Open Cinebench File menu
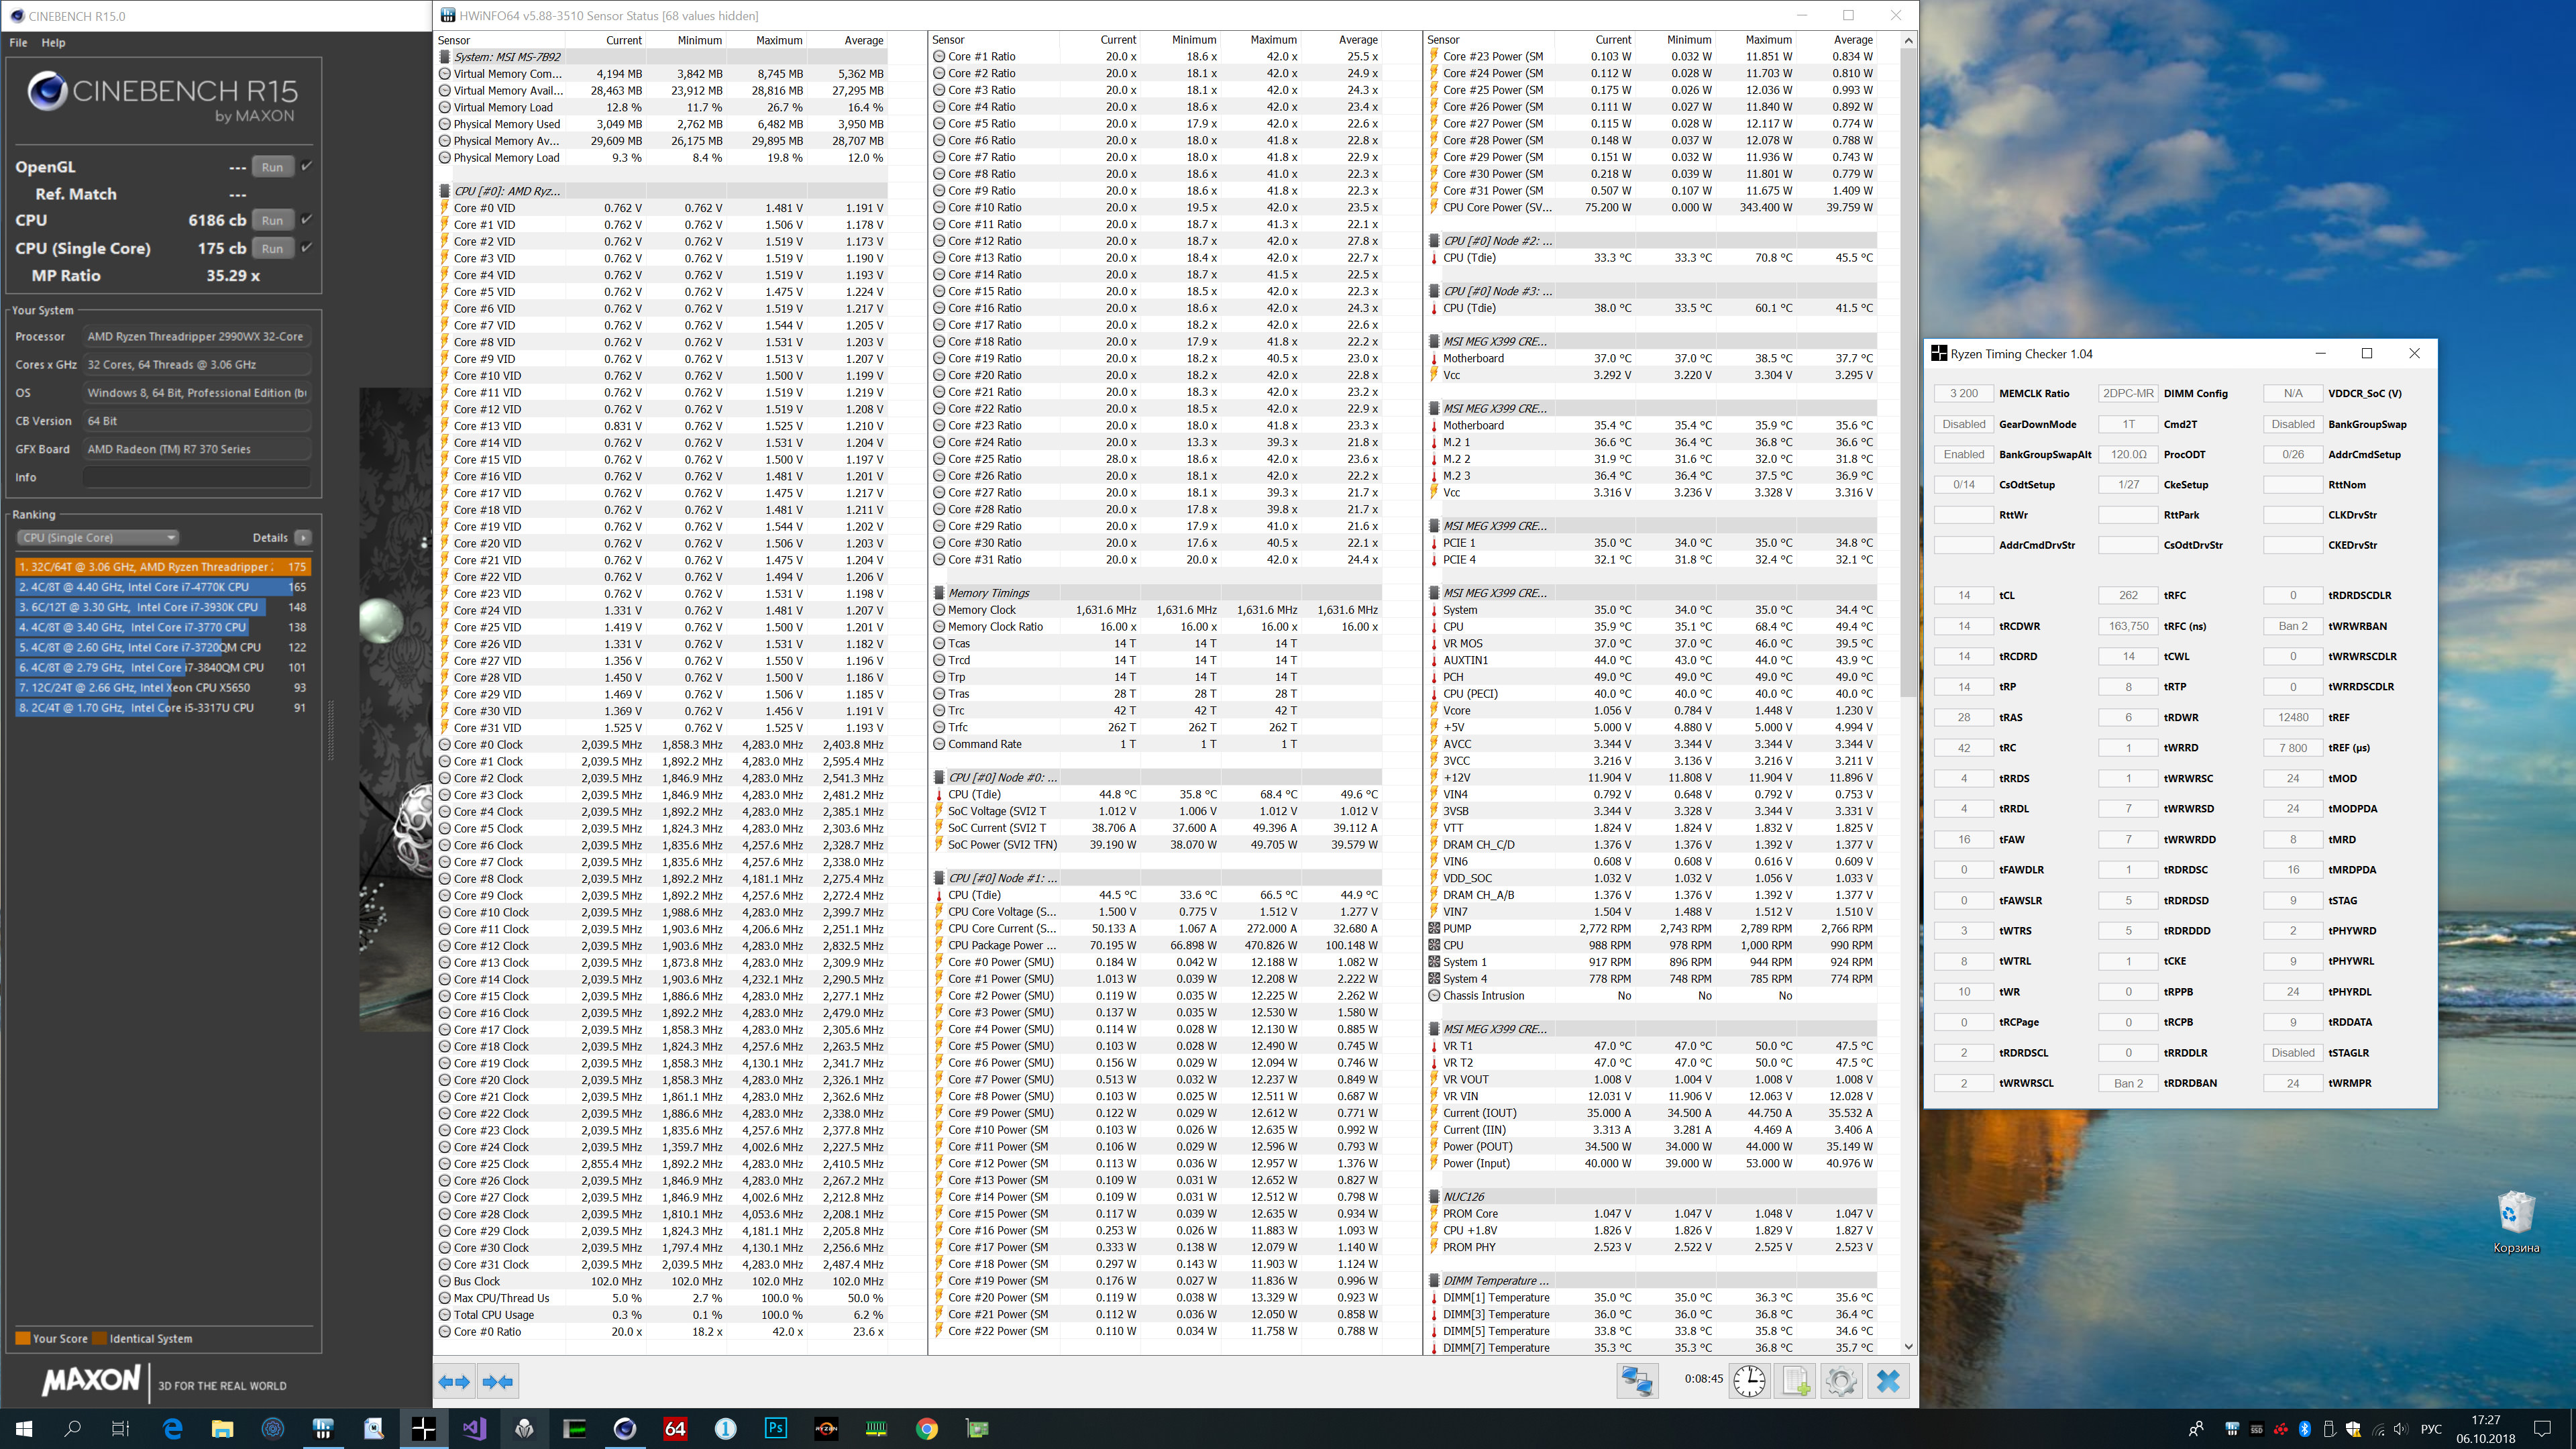The image size is (2576, 1449). coord(18,43)
